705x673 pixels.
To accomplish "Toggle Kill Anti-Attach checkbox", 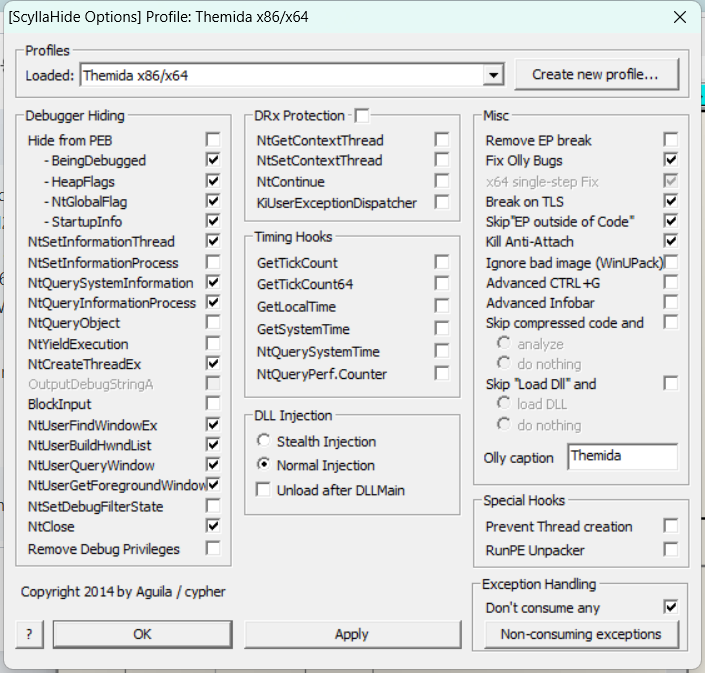I will click(671, 241).
